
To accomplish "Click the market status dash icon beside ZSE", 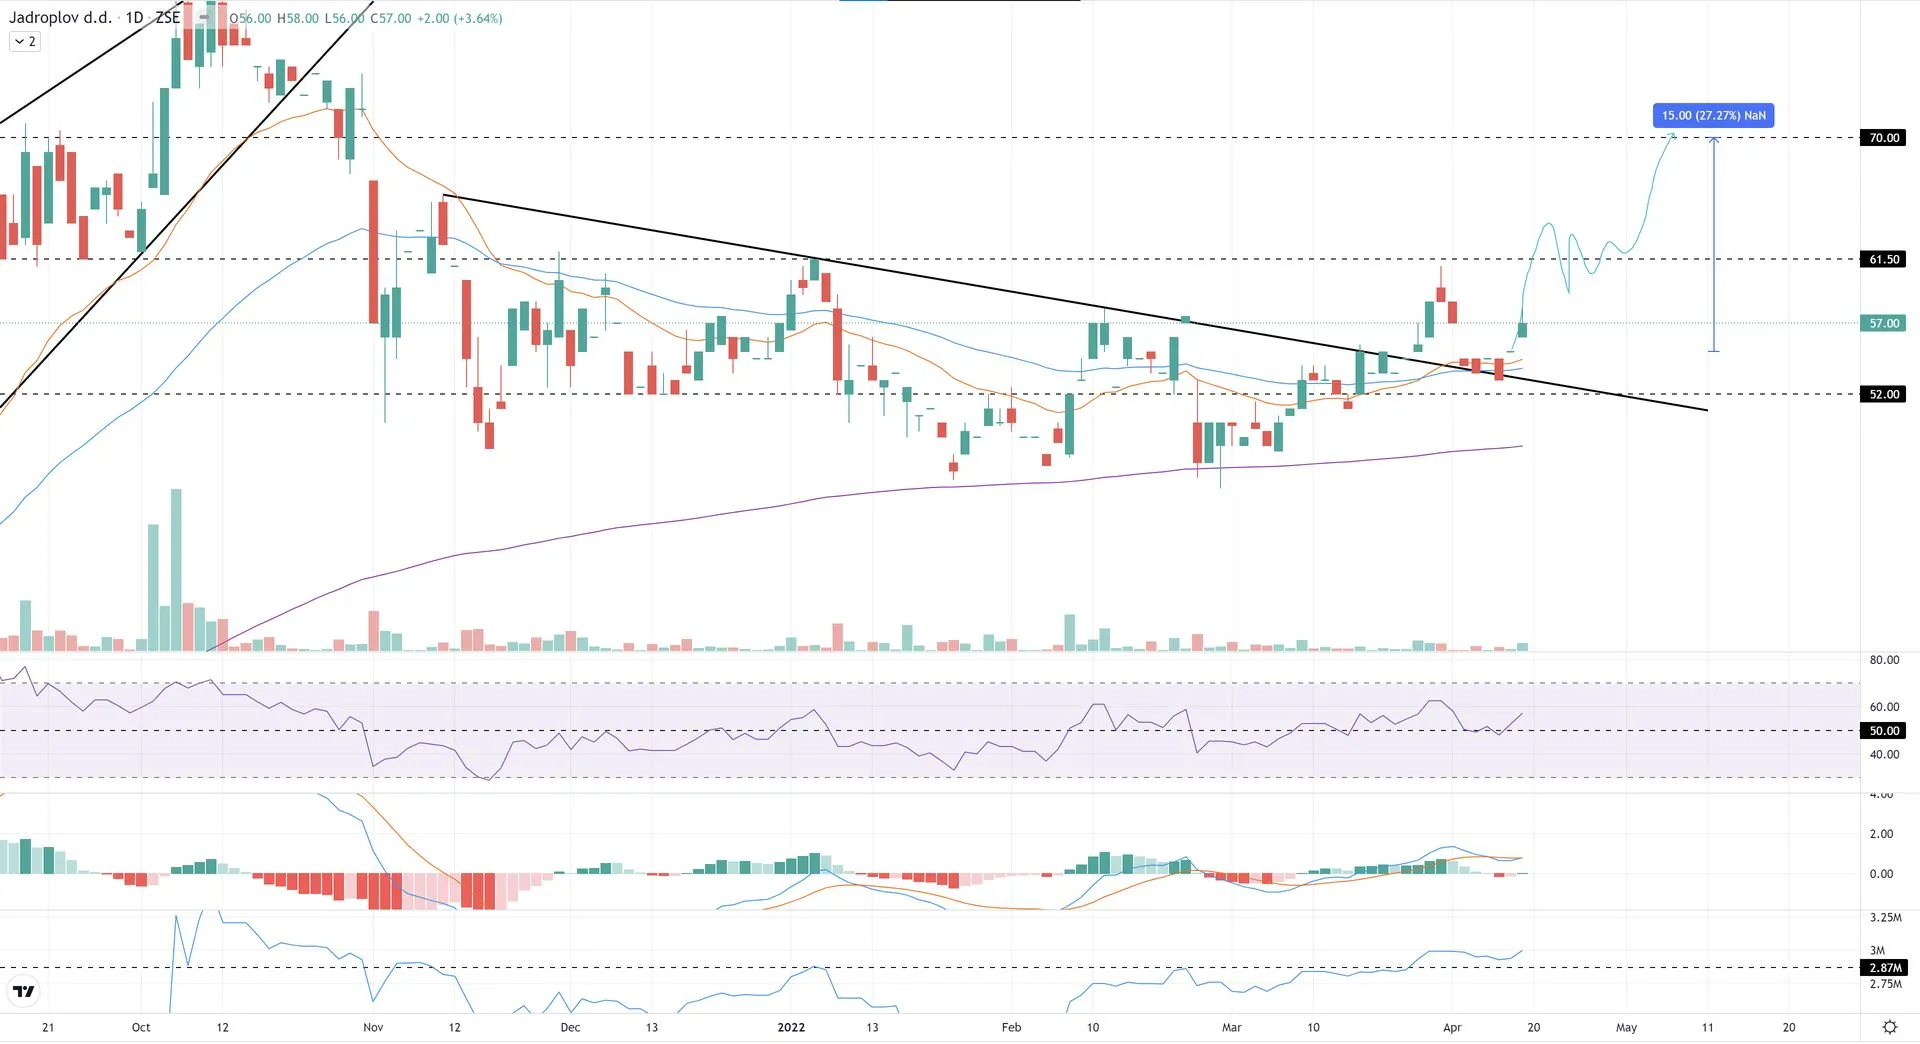I will click(x=204, y=18).
